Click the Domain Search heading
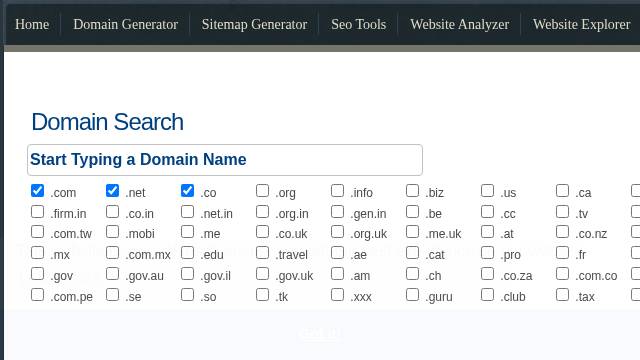Viewport: 640px width, 360px height. point(107,122)
